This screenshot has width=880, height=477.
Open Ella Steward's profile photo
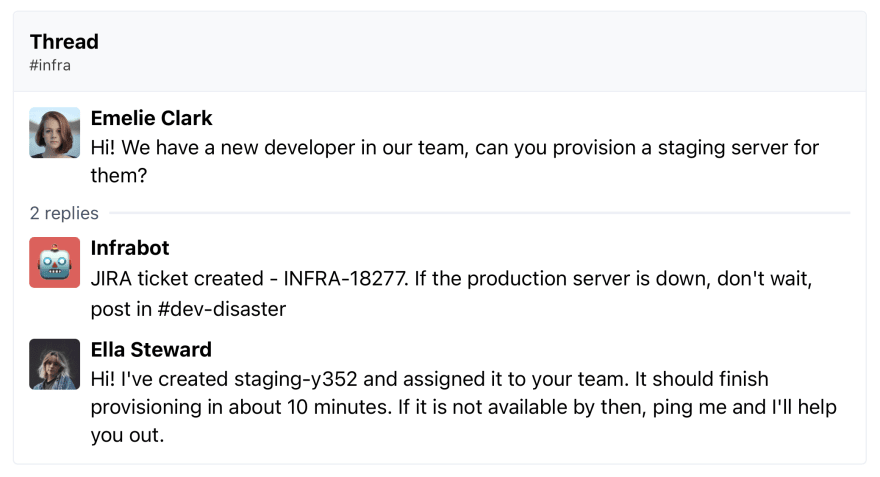point(54,364)
